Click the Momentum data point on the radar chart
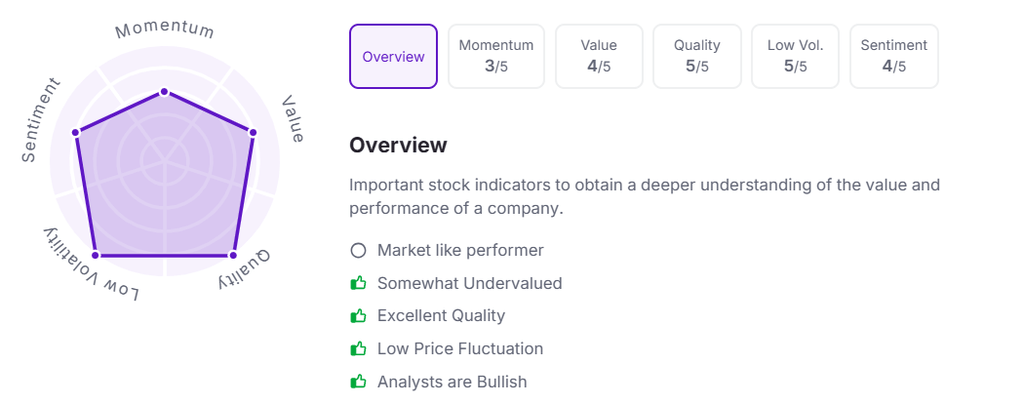Viewport: 1024px width, 414px height. (x=164, y=92)
